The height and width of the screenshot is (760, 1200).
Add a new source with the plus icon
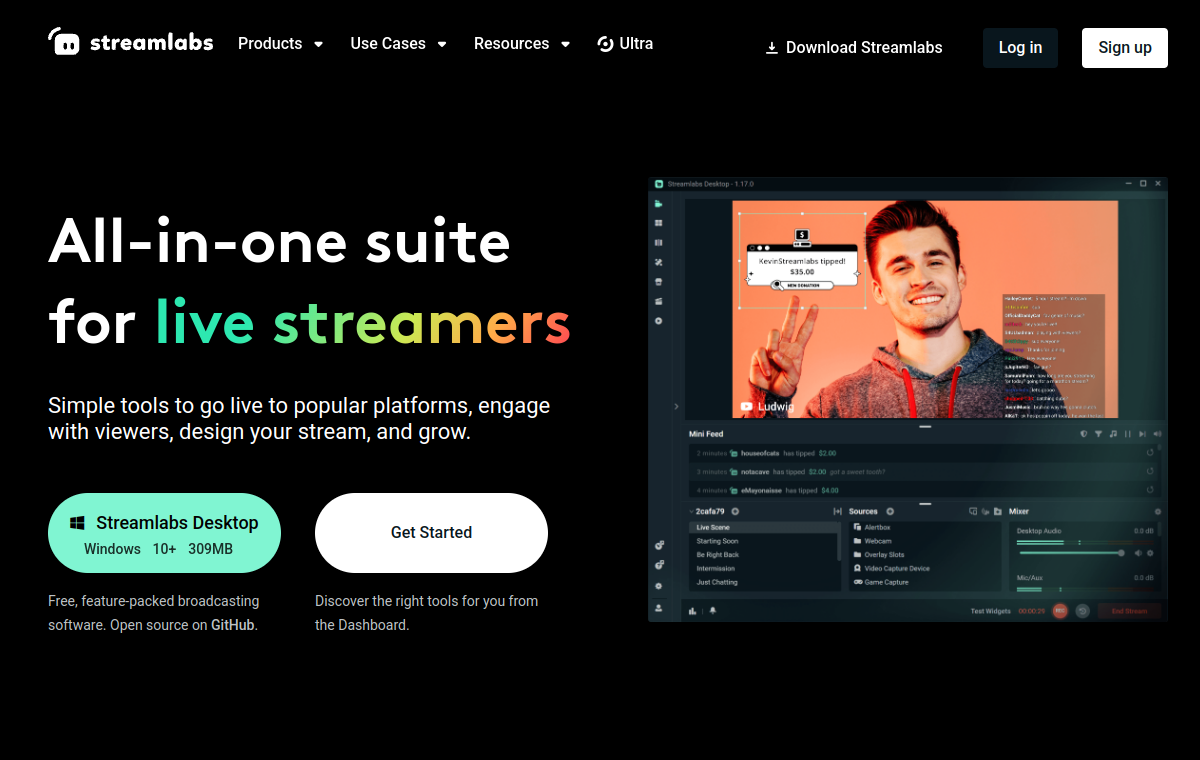coord(890,512)
